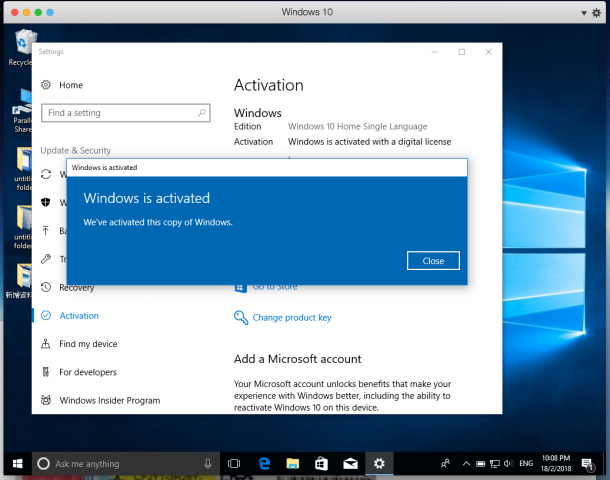Open the taskbar clock and date
Viewport: 610px width, 480px height.
[556, 463]
